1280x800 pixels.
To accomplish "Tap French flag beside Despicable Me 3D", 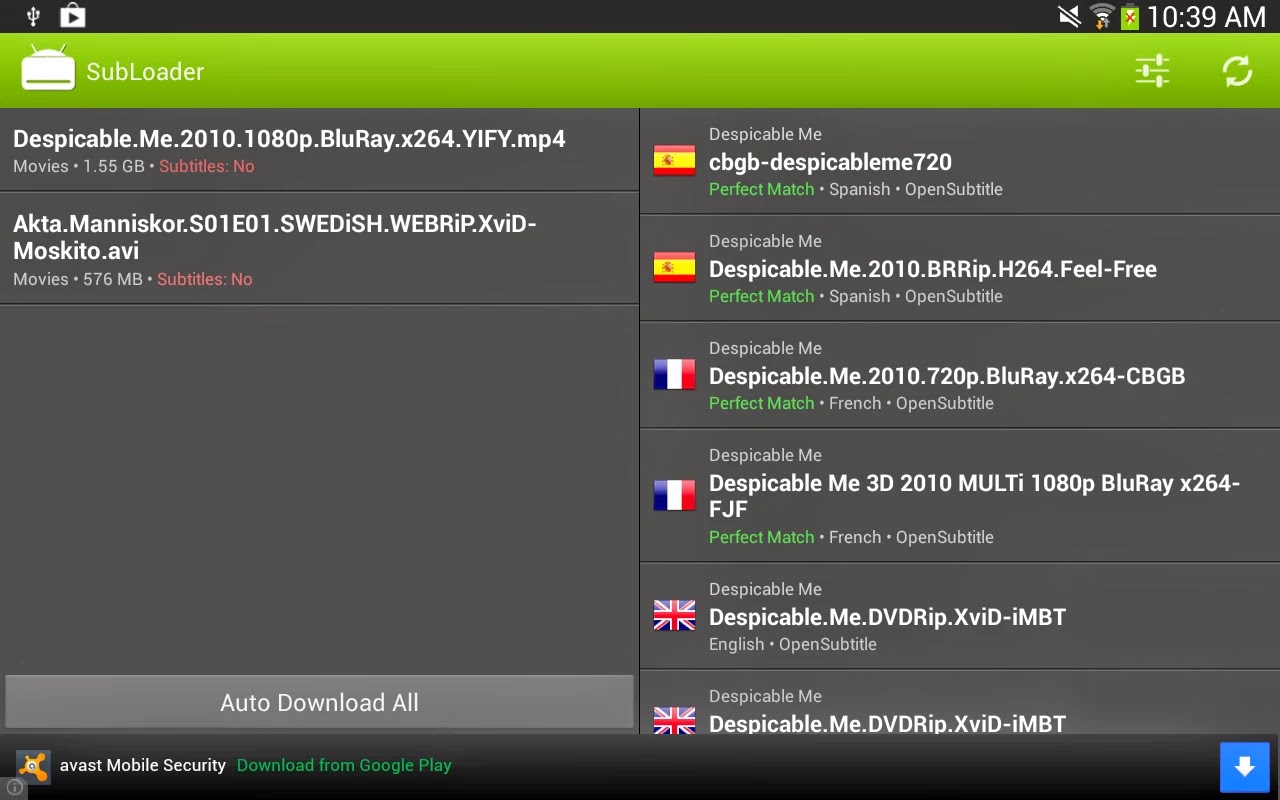I will (674, 496).
